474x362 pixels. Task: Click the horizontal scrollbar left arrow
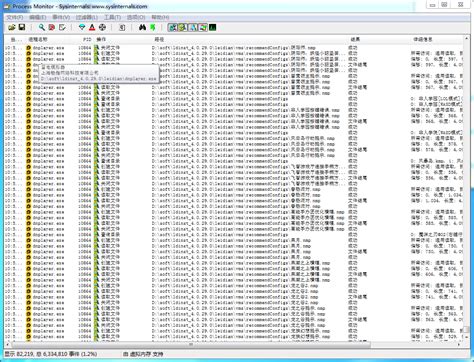(8, 344)
